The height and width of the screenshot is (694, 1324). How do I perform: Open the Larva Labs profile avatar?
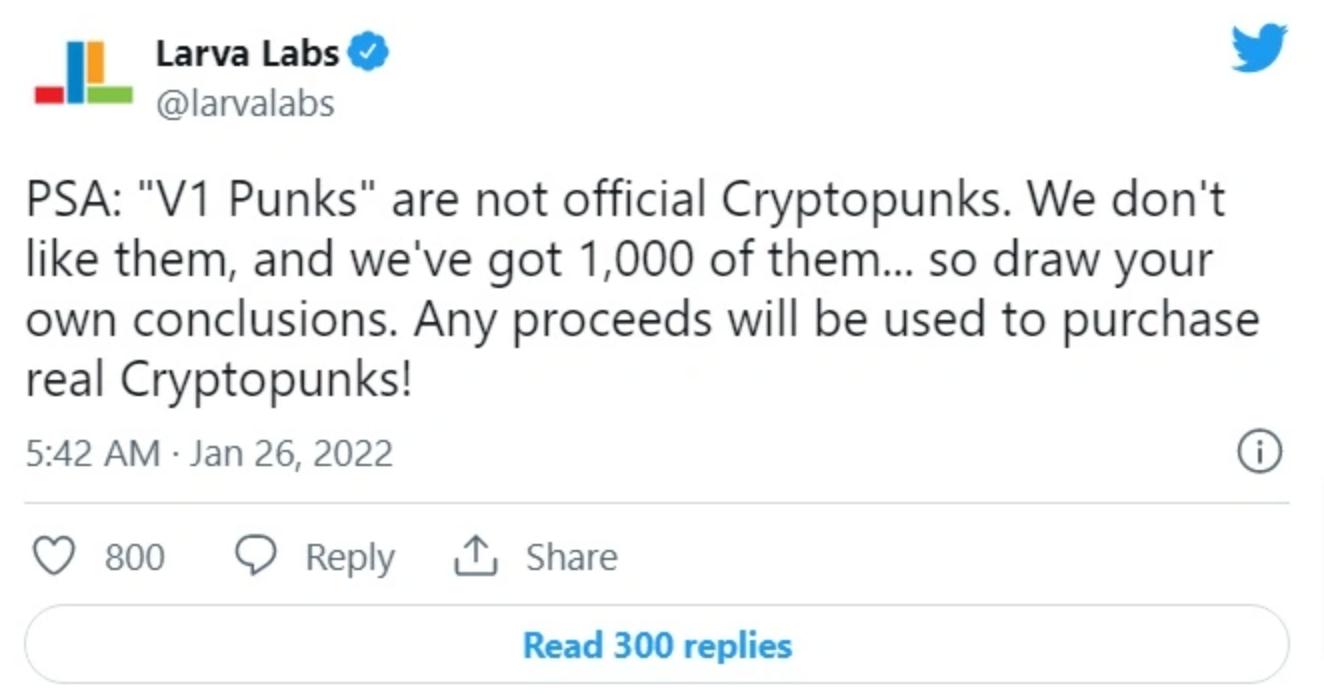tap(83, 74)
